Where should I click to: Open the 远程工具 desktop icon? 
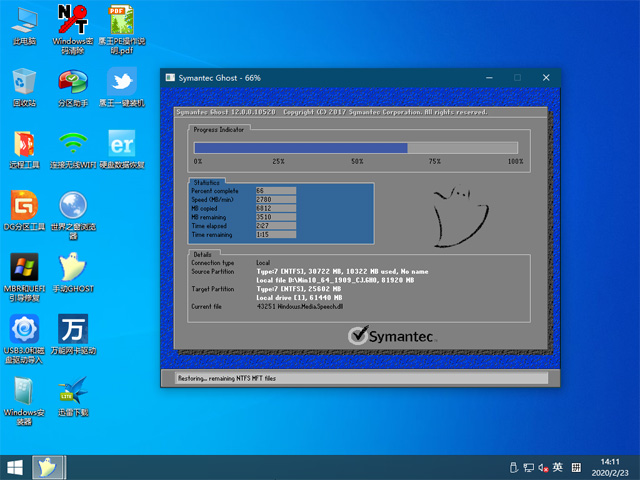click(24, 150)
